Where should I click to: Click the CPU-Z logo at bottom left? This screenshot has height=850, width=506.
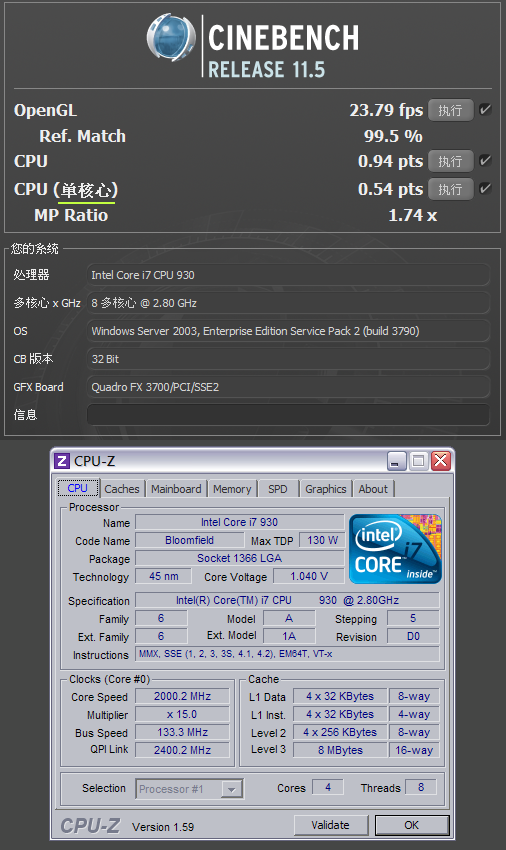click(90, 826)
